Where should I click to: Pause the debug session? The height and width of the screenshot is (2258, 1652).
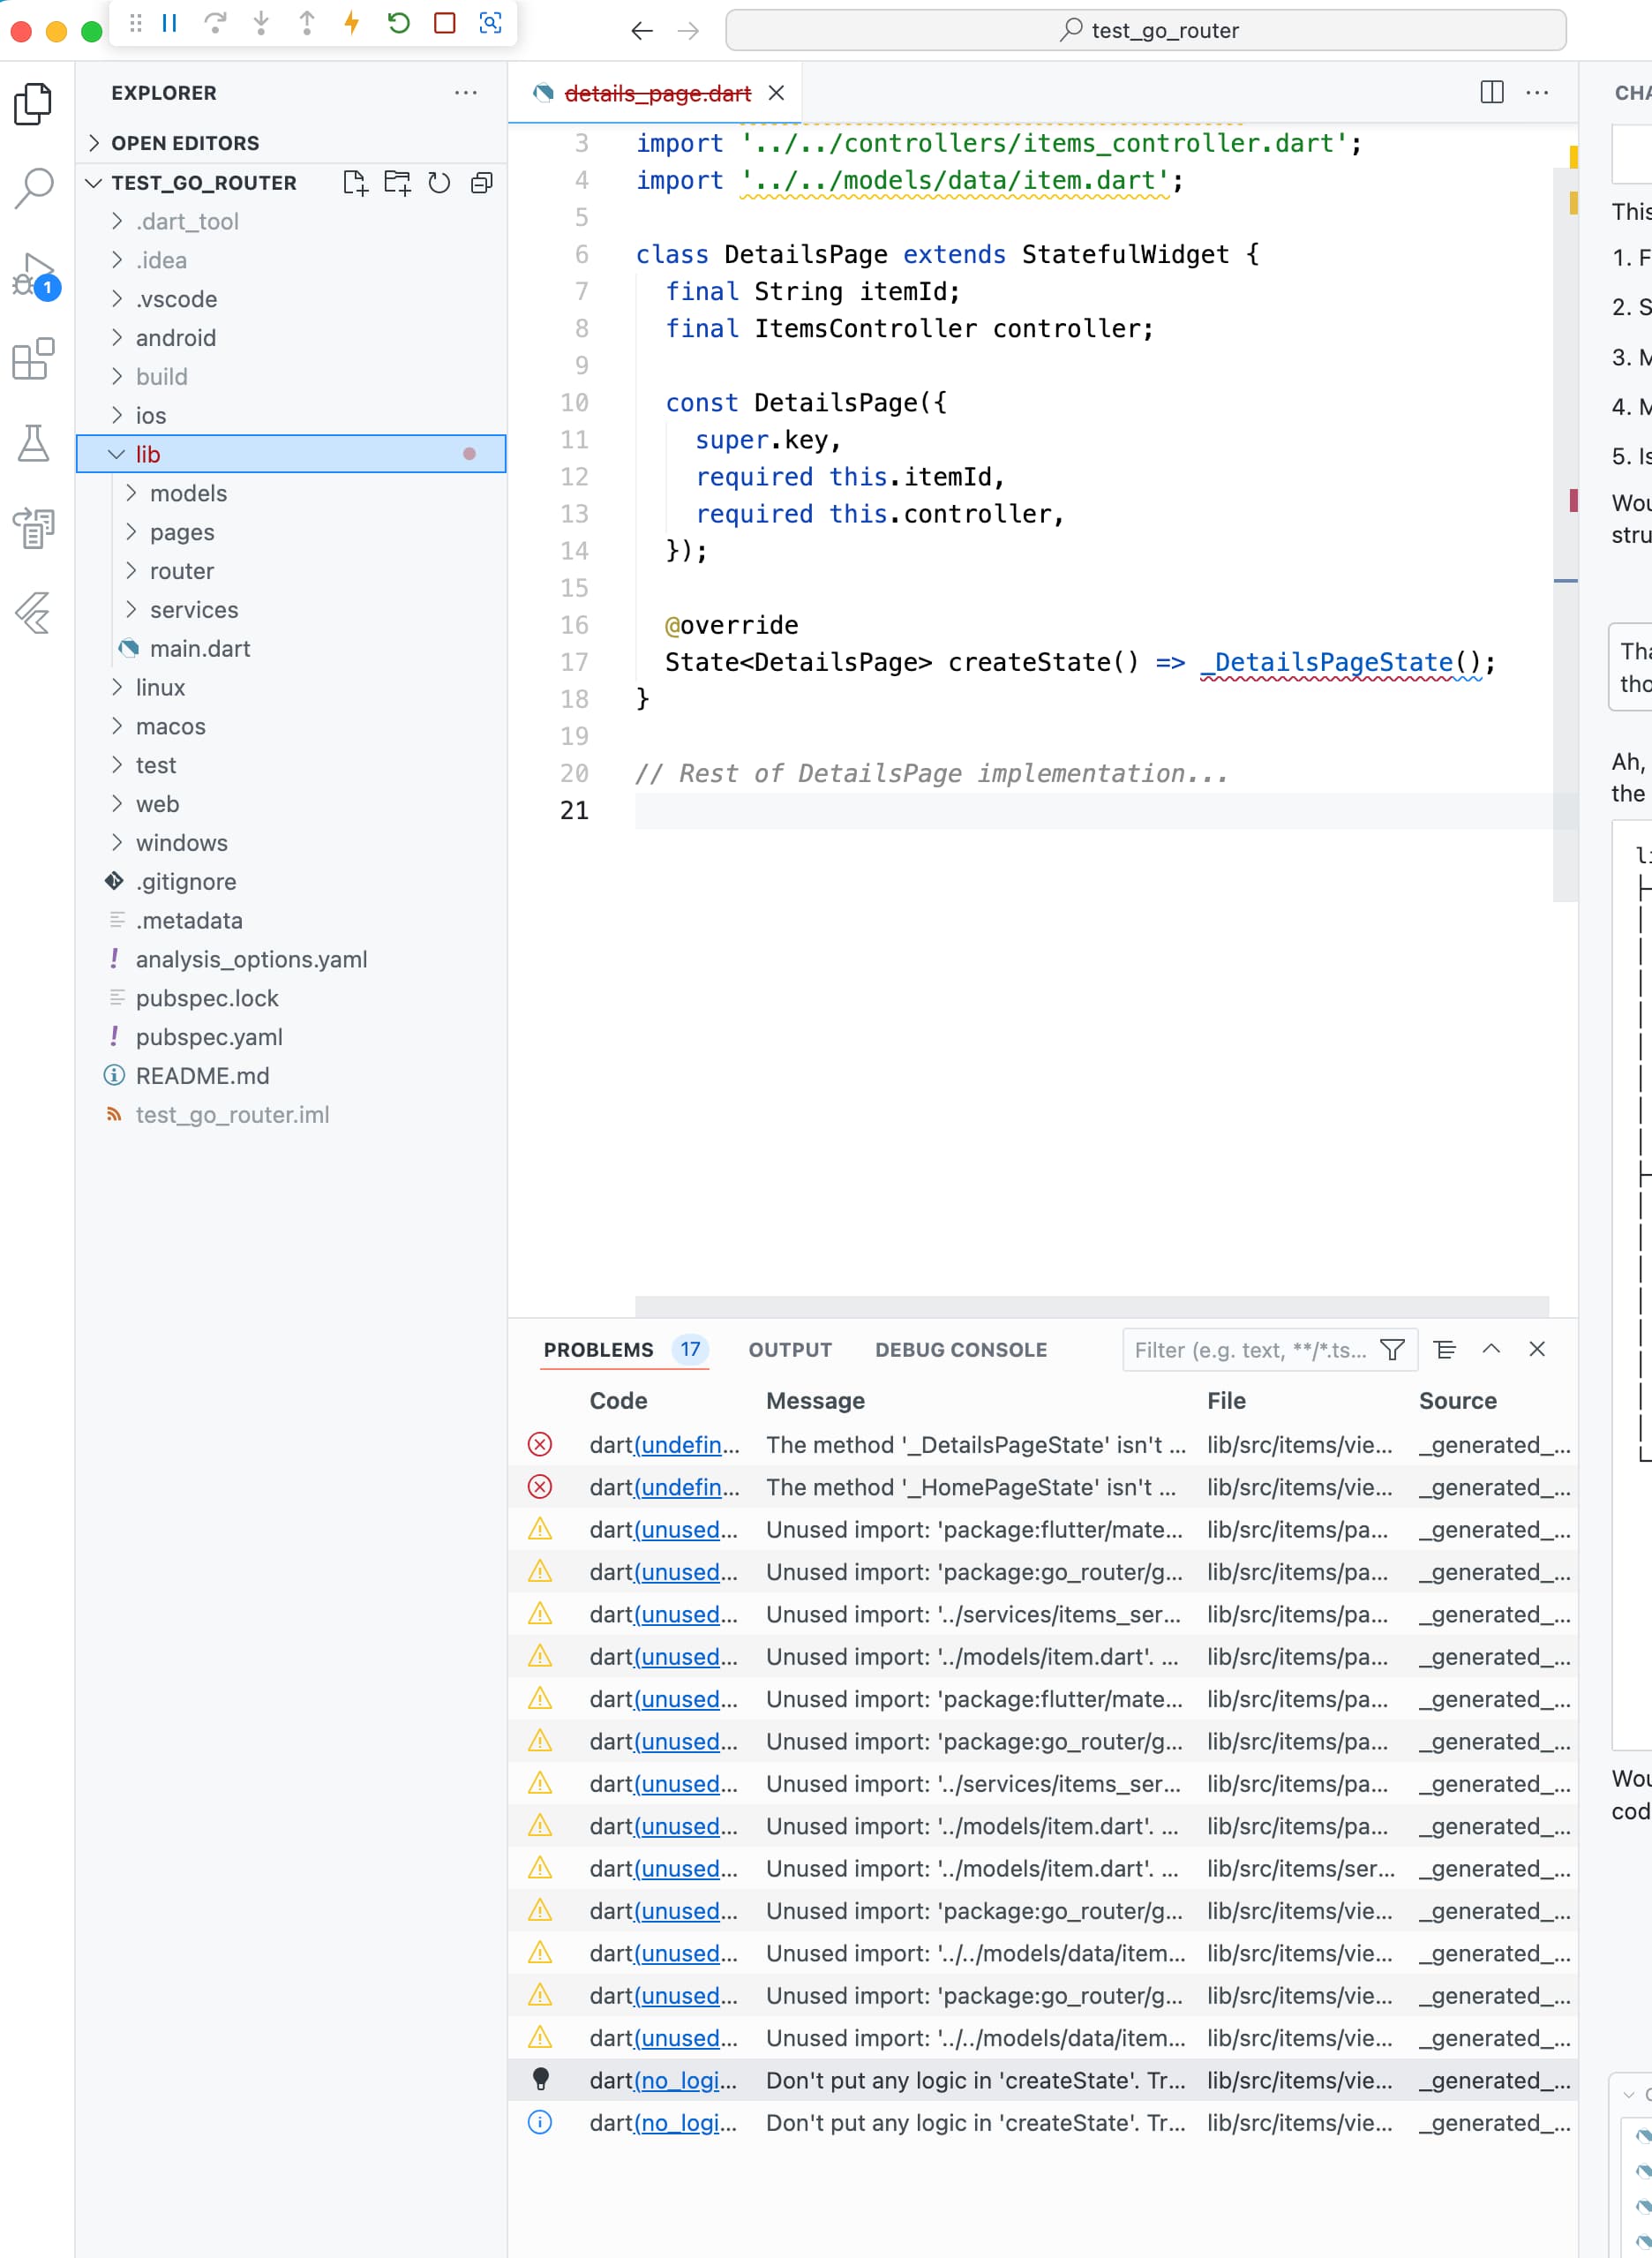point(169,23)
